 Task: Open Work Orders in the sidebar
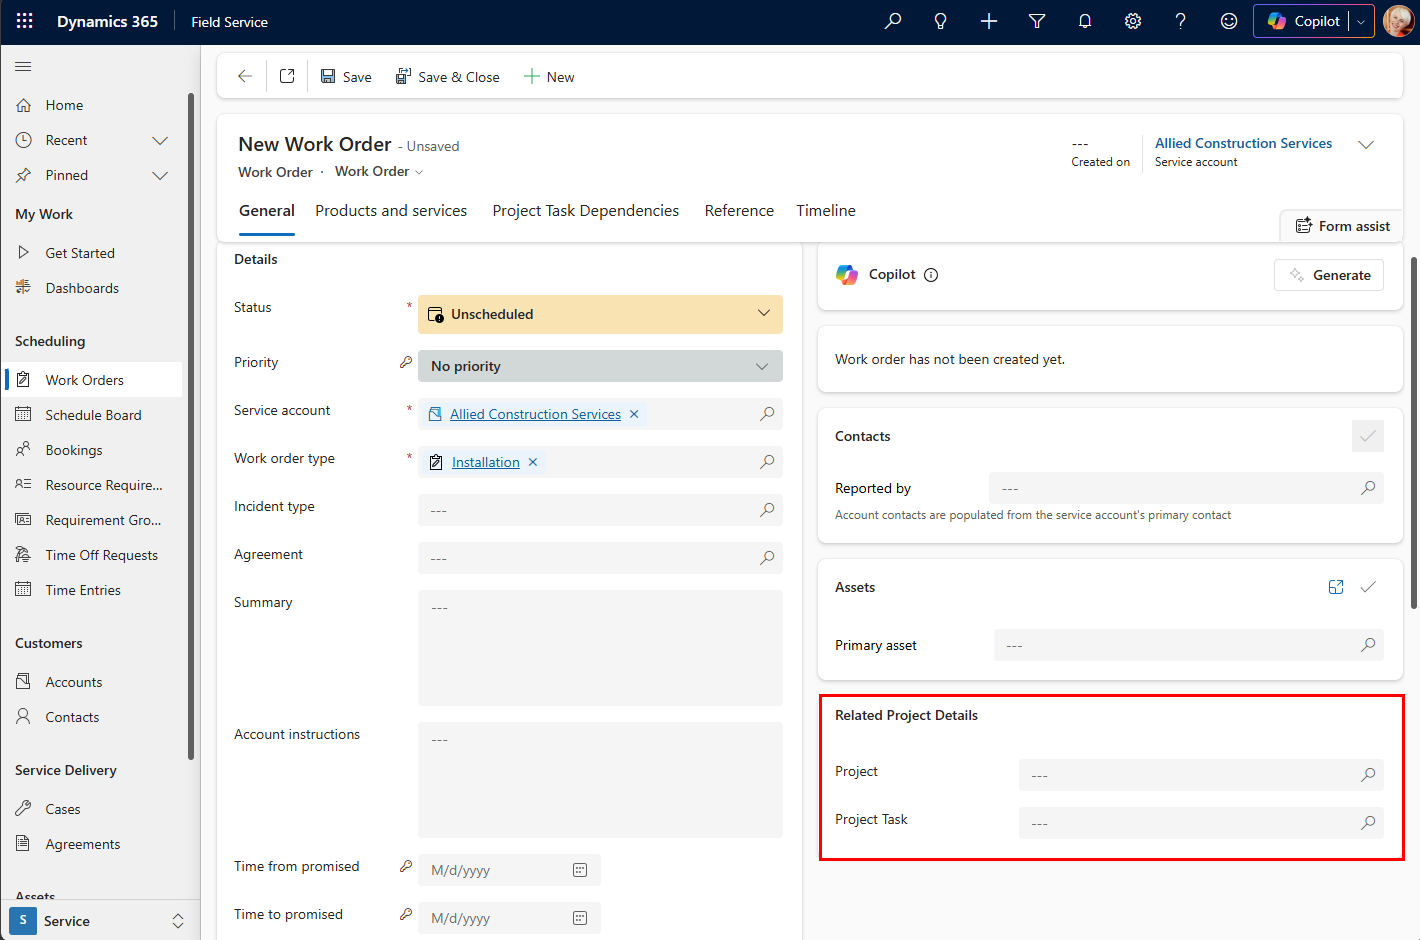[x=94, y=380]
